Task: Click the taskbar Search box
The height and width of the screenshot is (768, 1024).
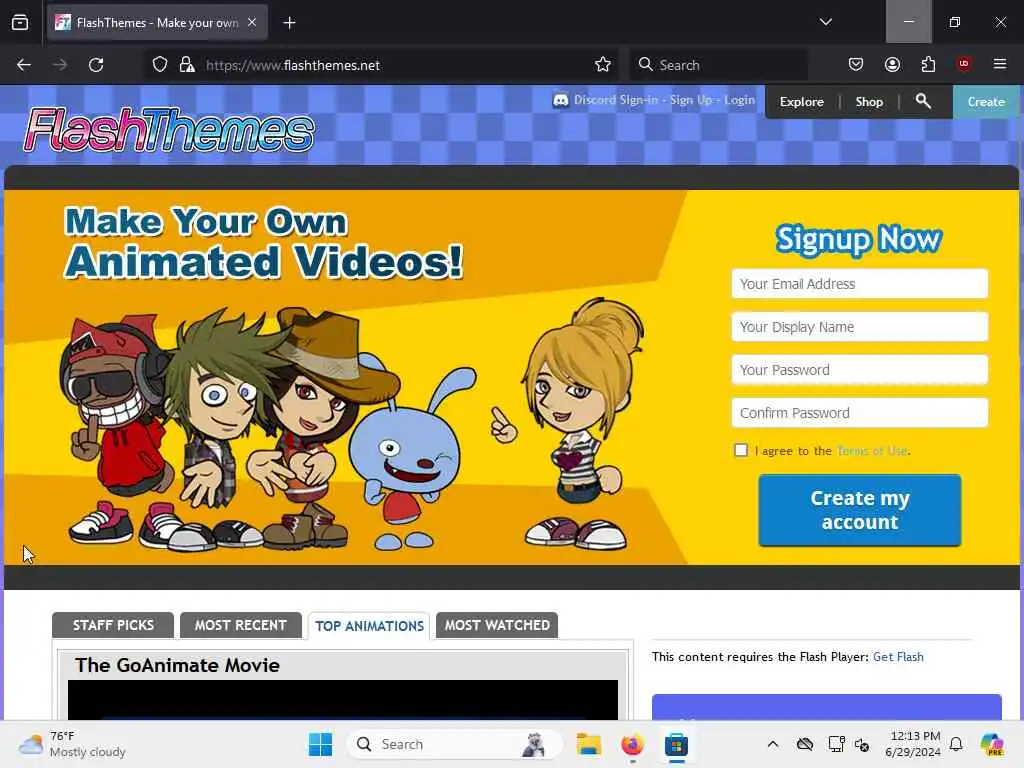Action: click(x=455, y=744)
